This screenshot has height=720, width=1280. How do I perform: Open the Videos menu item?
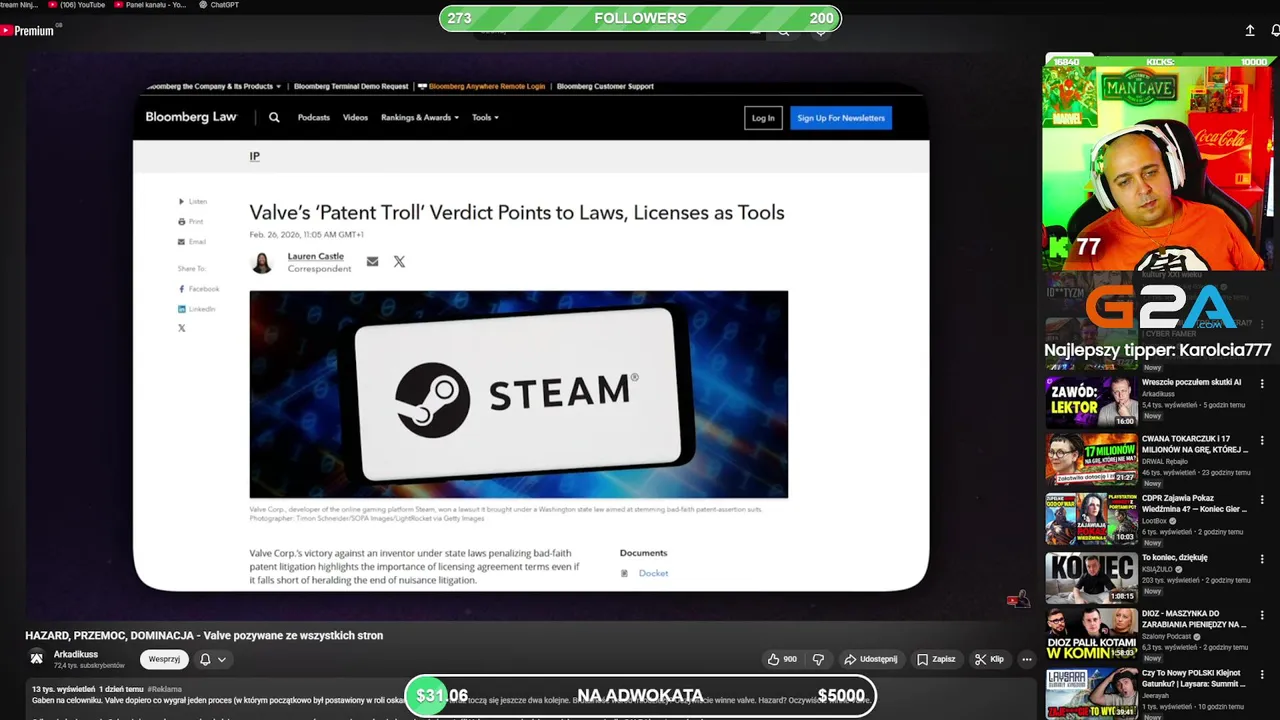[355, 117]
